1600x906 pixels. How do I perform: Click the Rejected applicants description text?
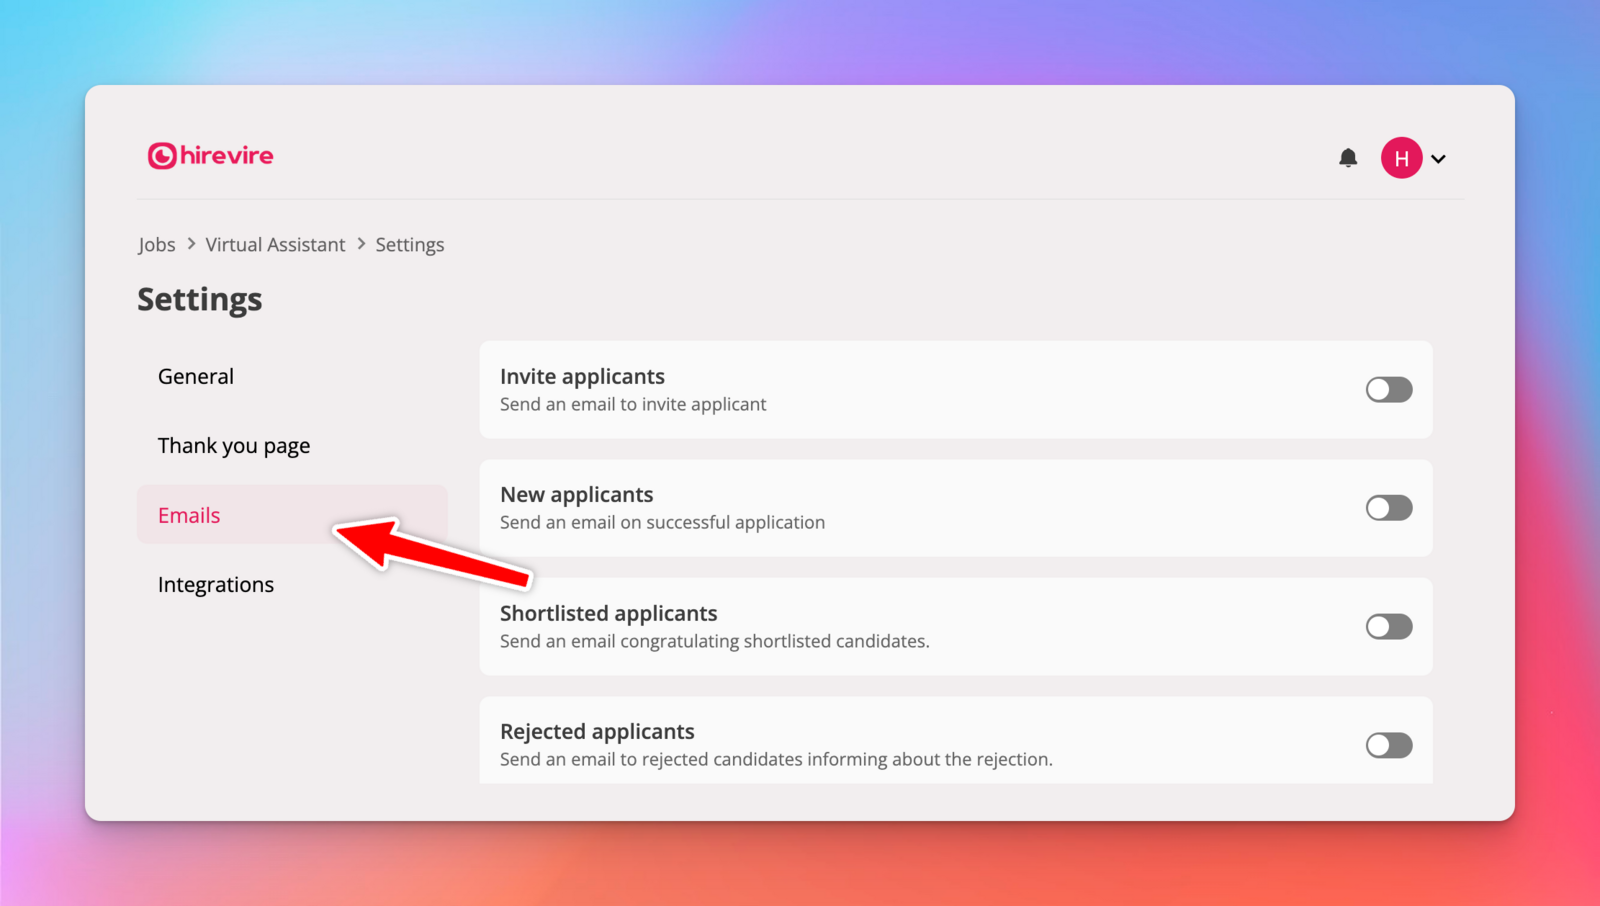coord(776,760)
